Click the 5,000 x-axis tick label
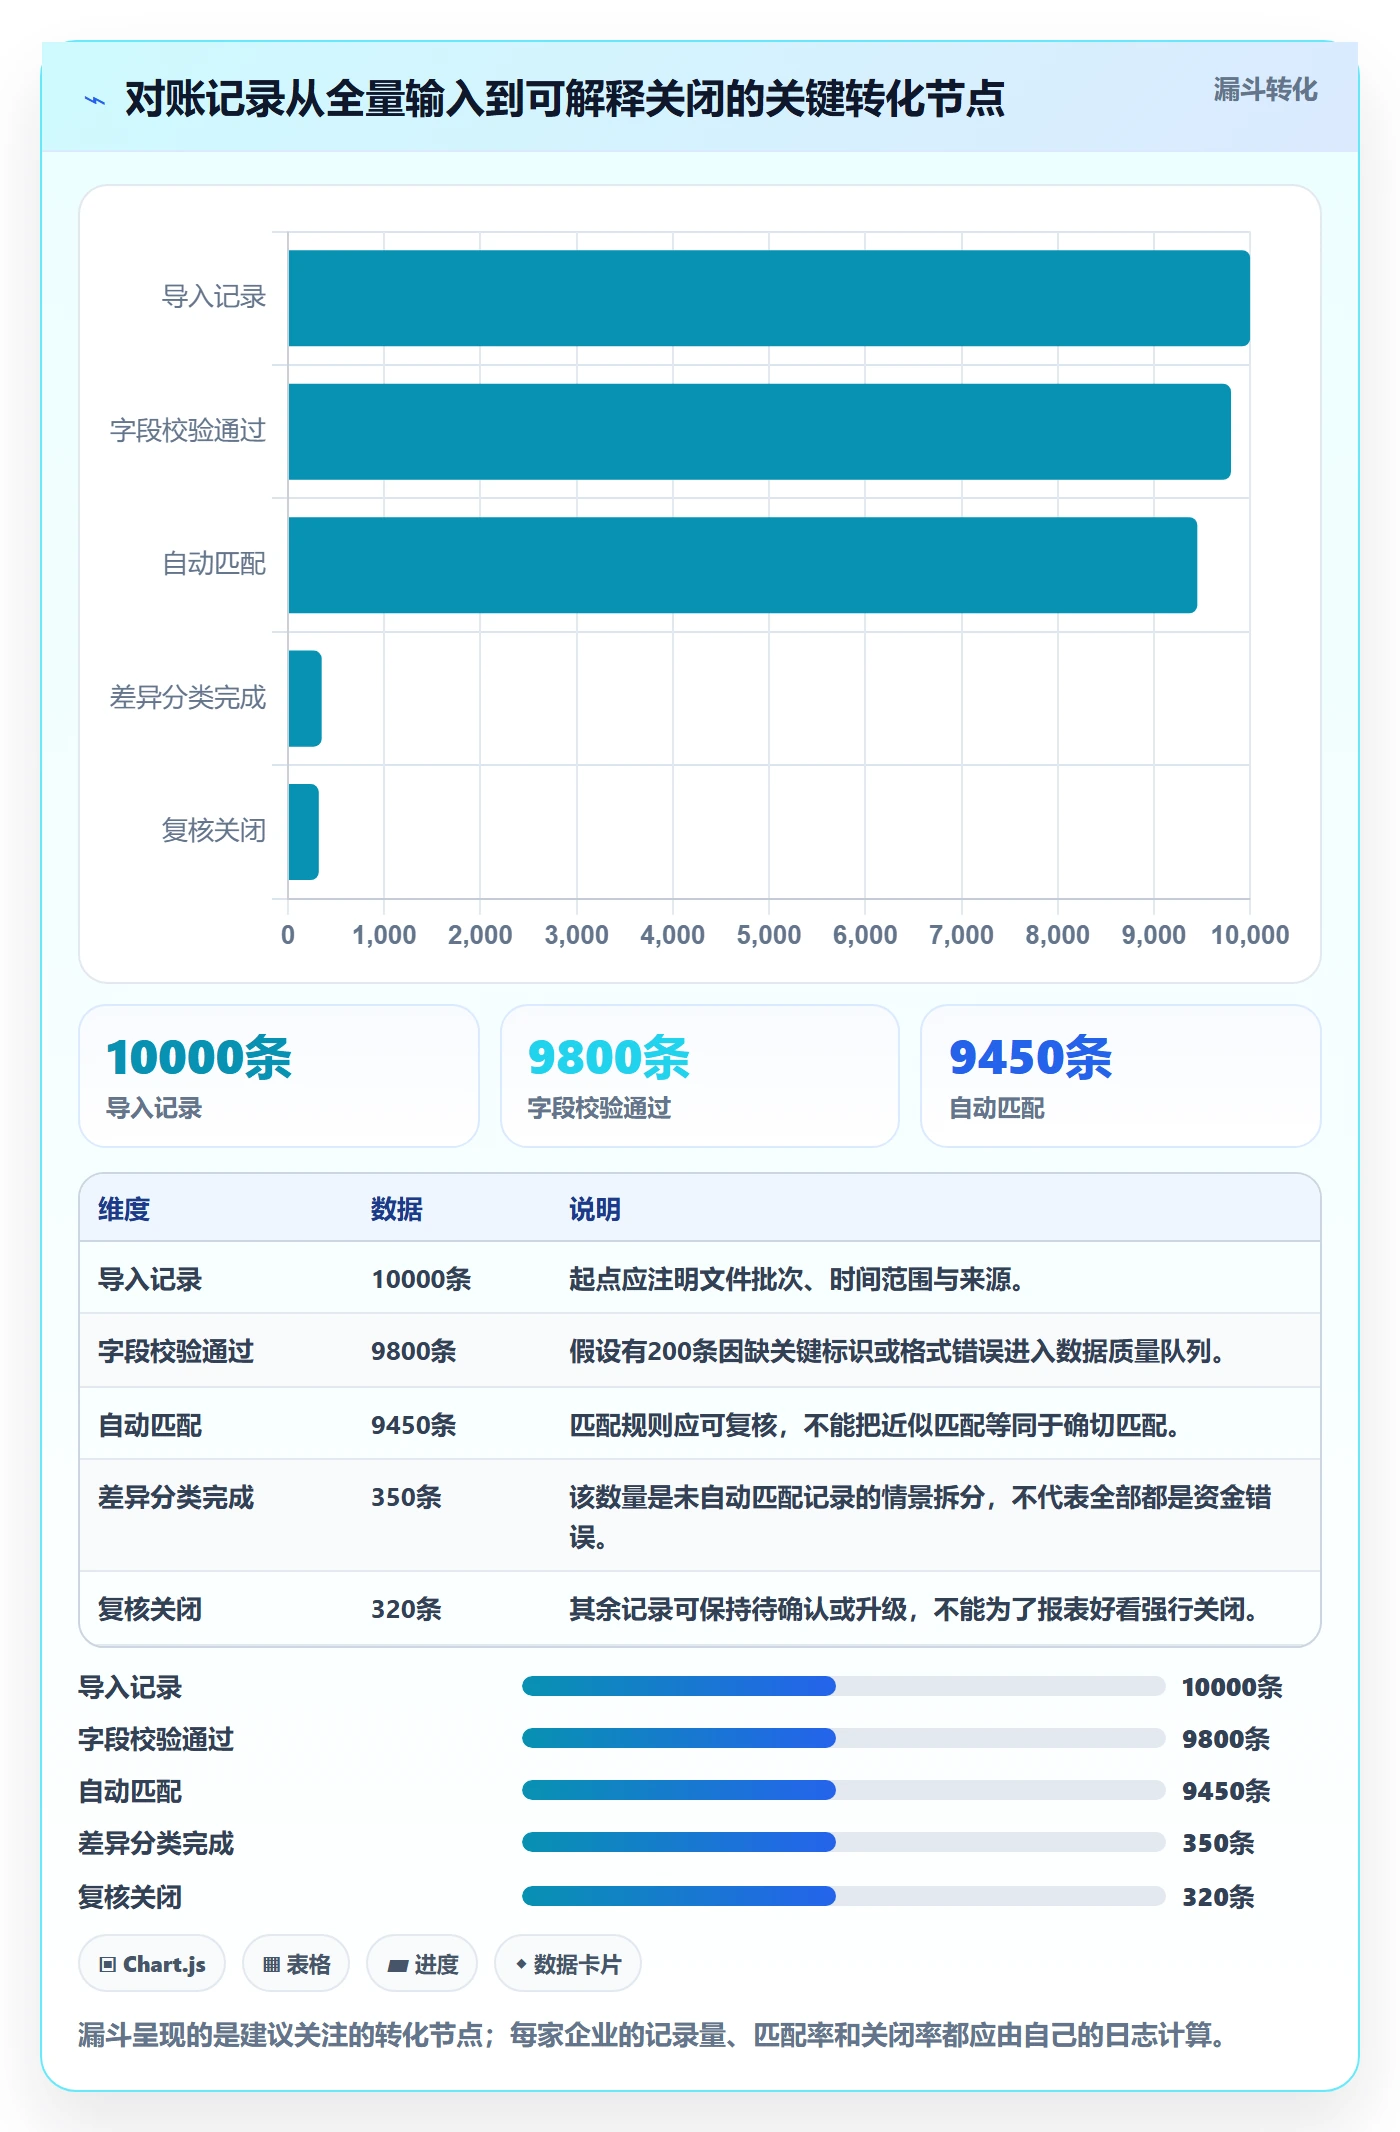Viewport: 1400px width, 2132px height. pos(769,935)
